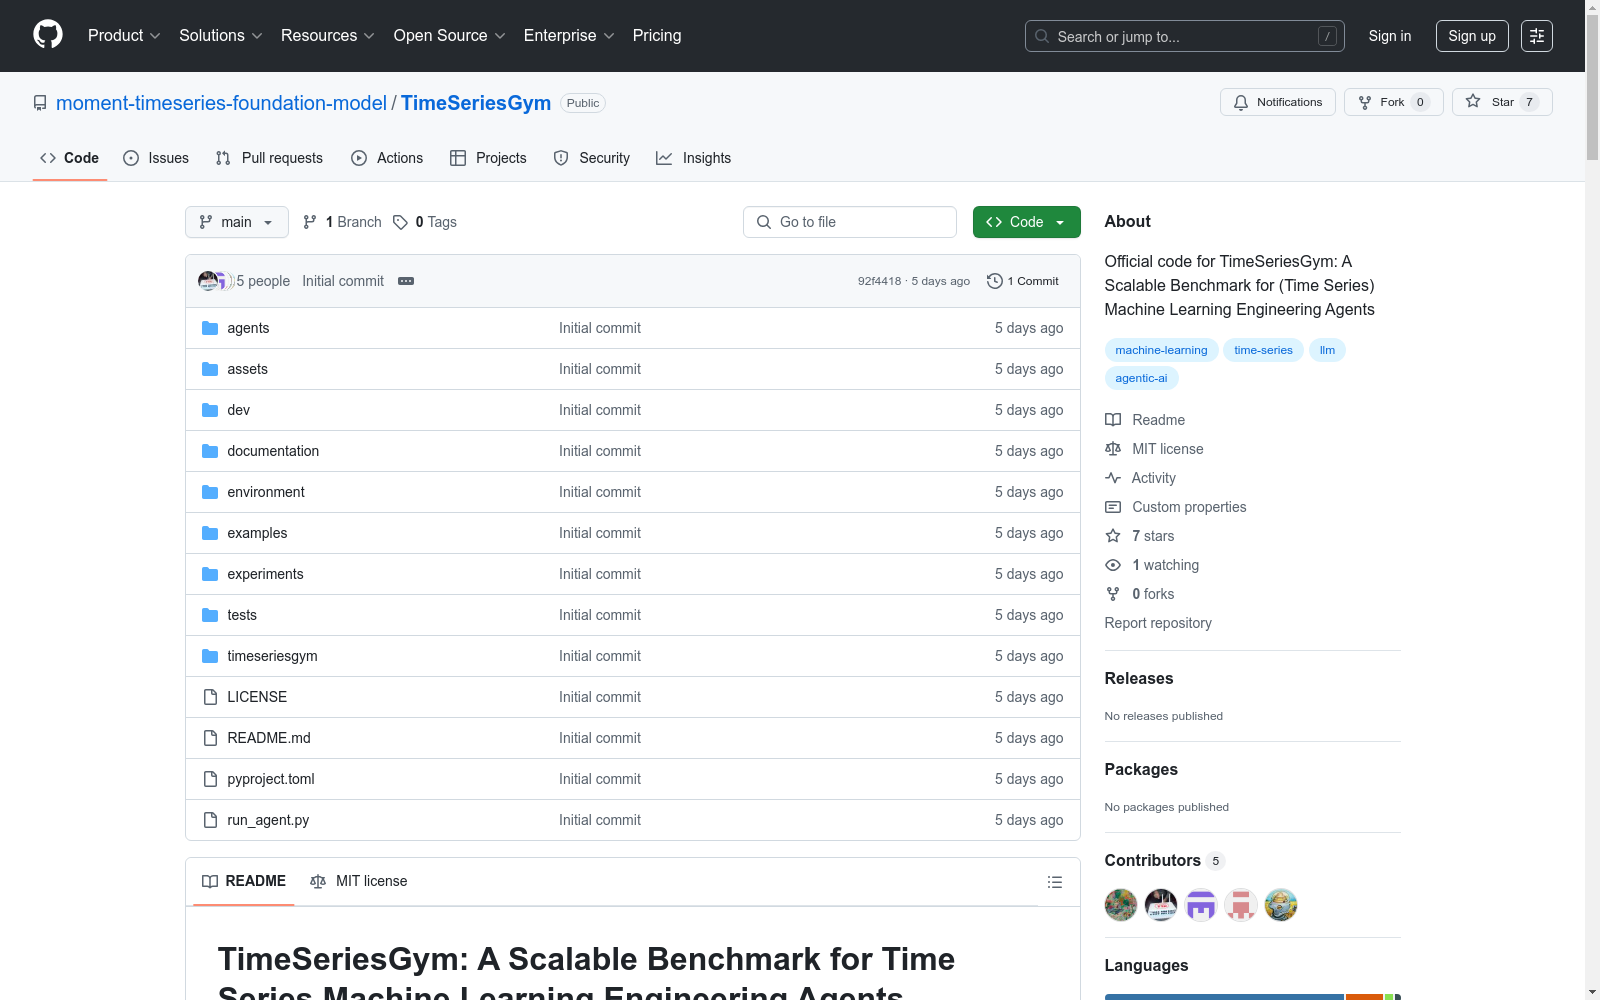Screen dimensions: 1600x1000
Task: Switch to the Issues tab
Action: click(156, 158)
